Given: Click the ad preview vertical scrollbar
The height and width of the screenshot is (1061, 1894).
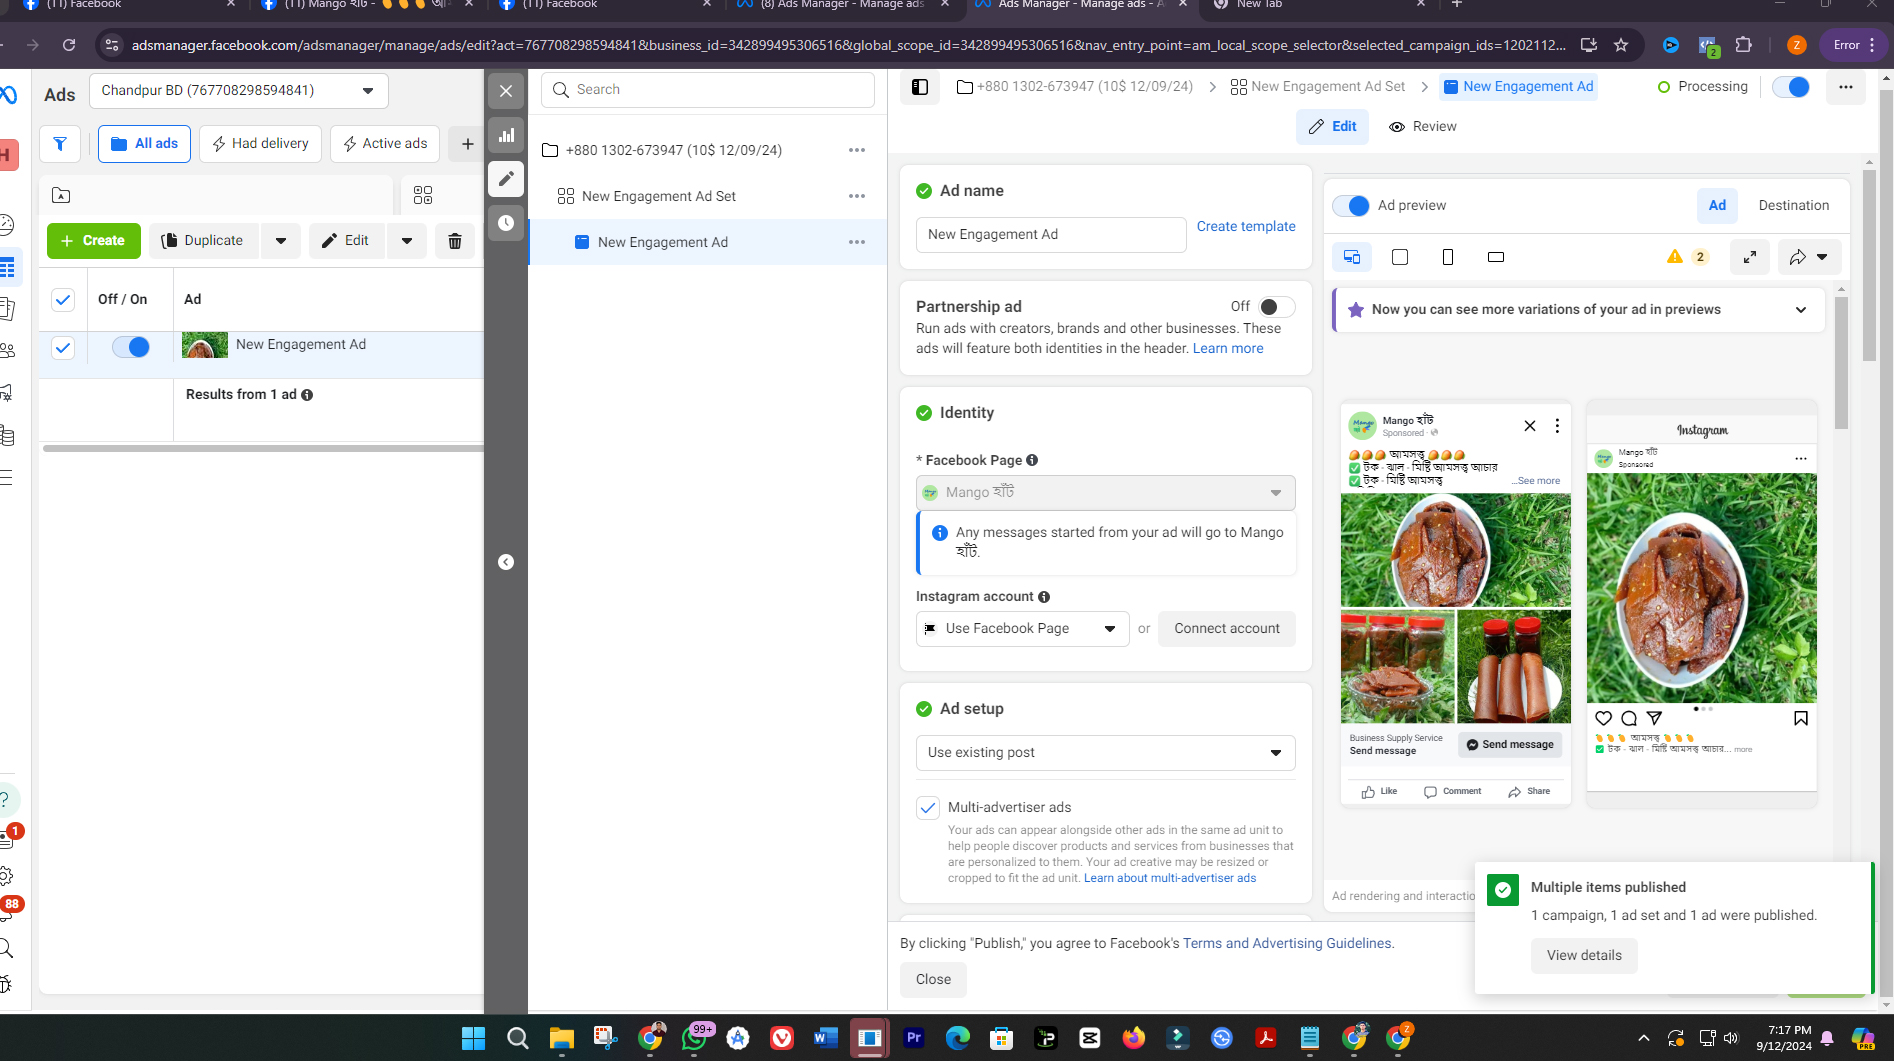Looking at the screenshot, I should [1841, 363].
